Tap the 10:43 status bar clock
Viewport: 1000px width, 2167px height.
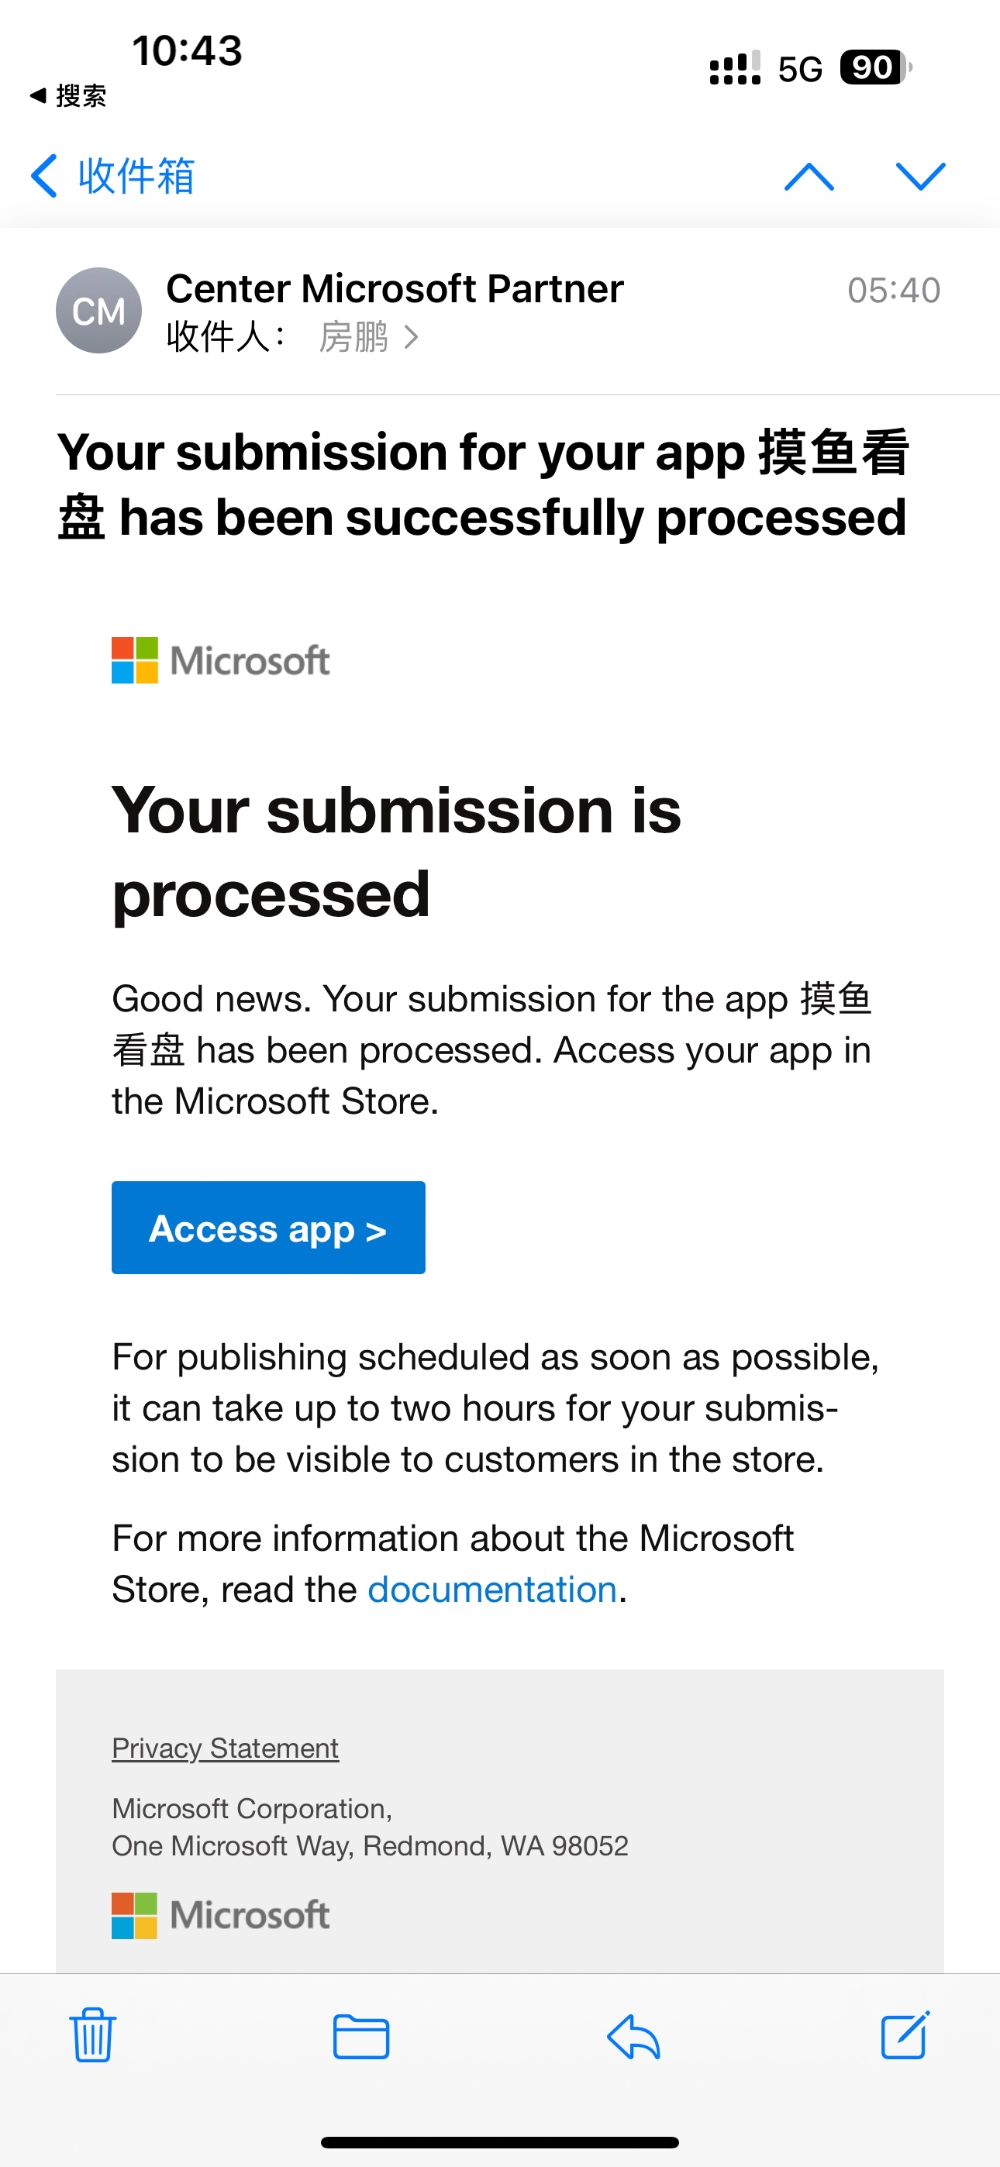pos(188,51)
